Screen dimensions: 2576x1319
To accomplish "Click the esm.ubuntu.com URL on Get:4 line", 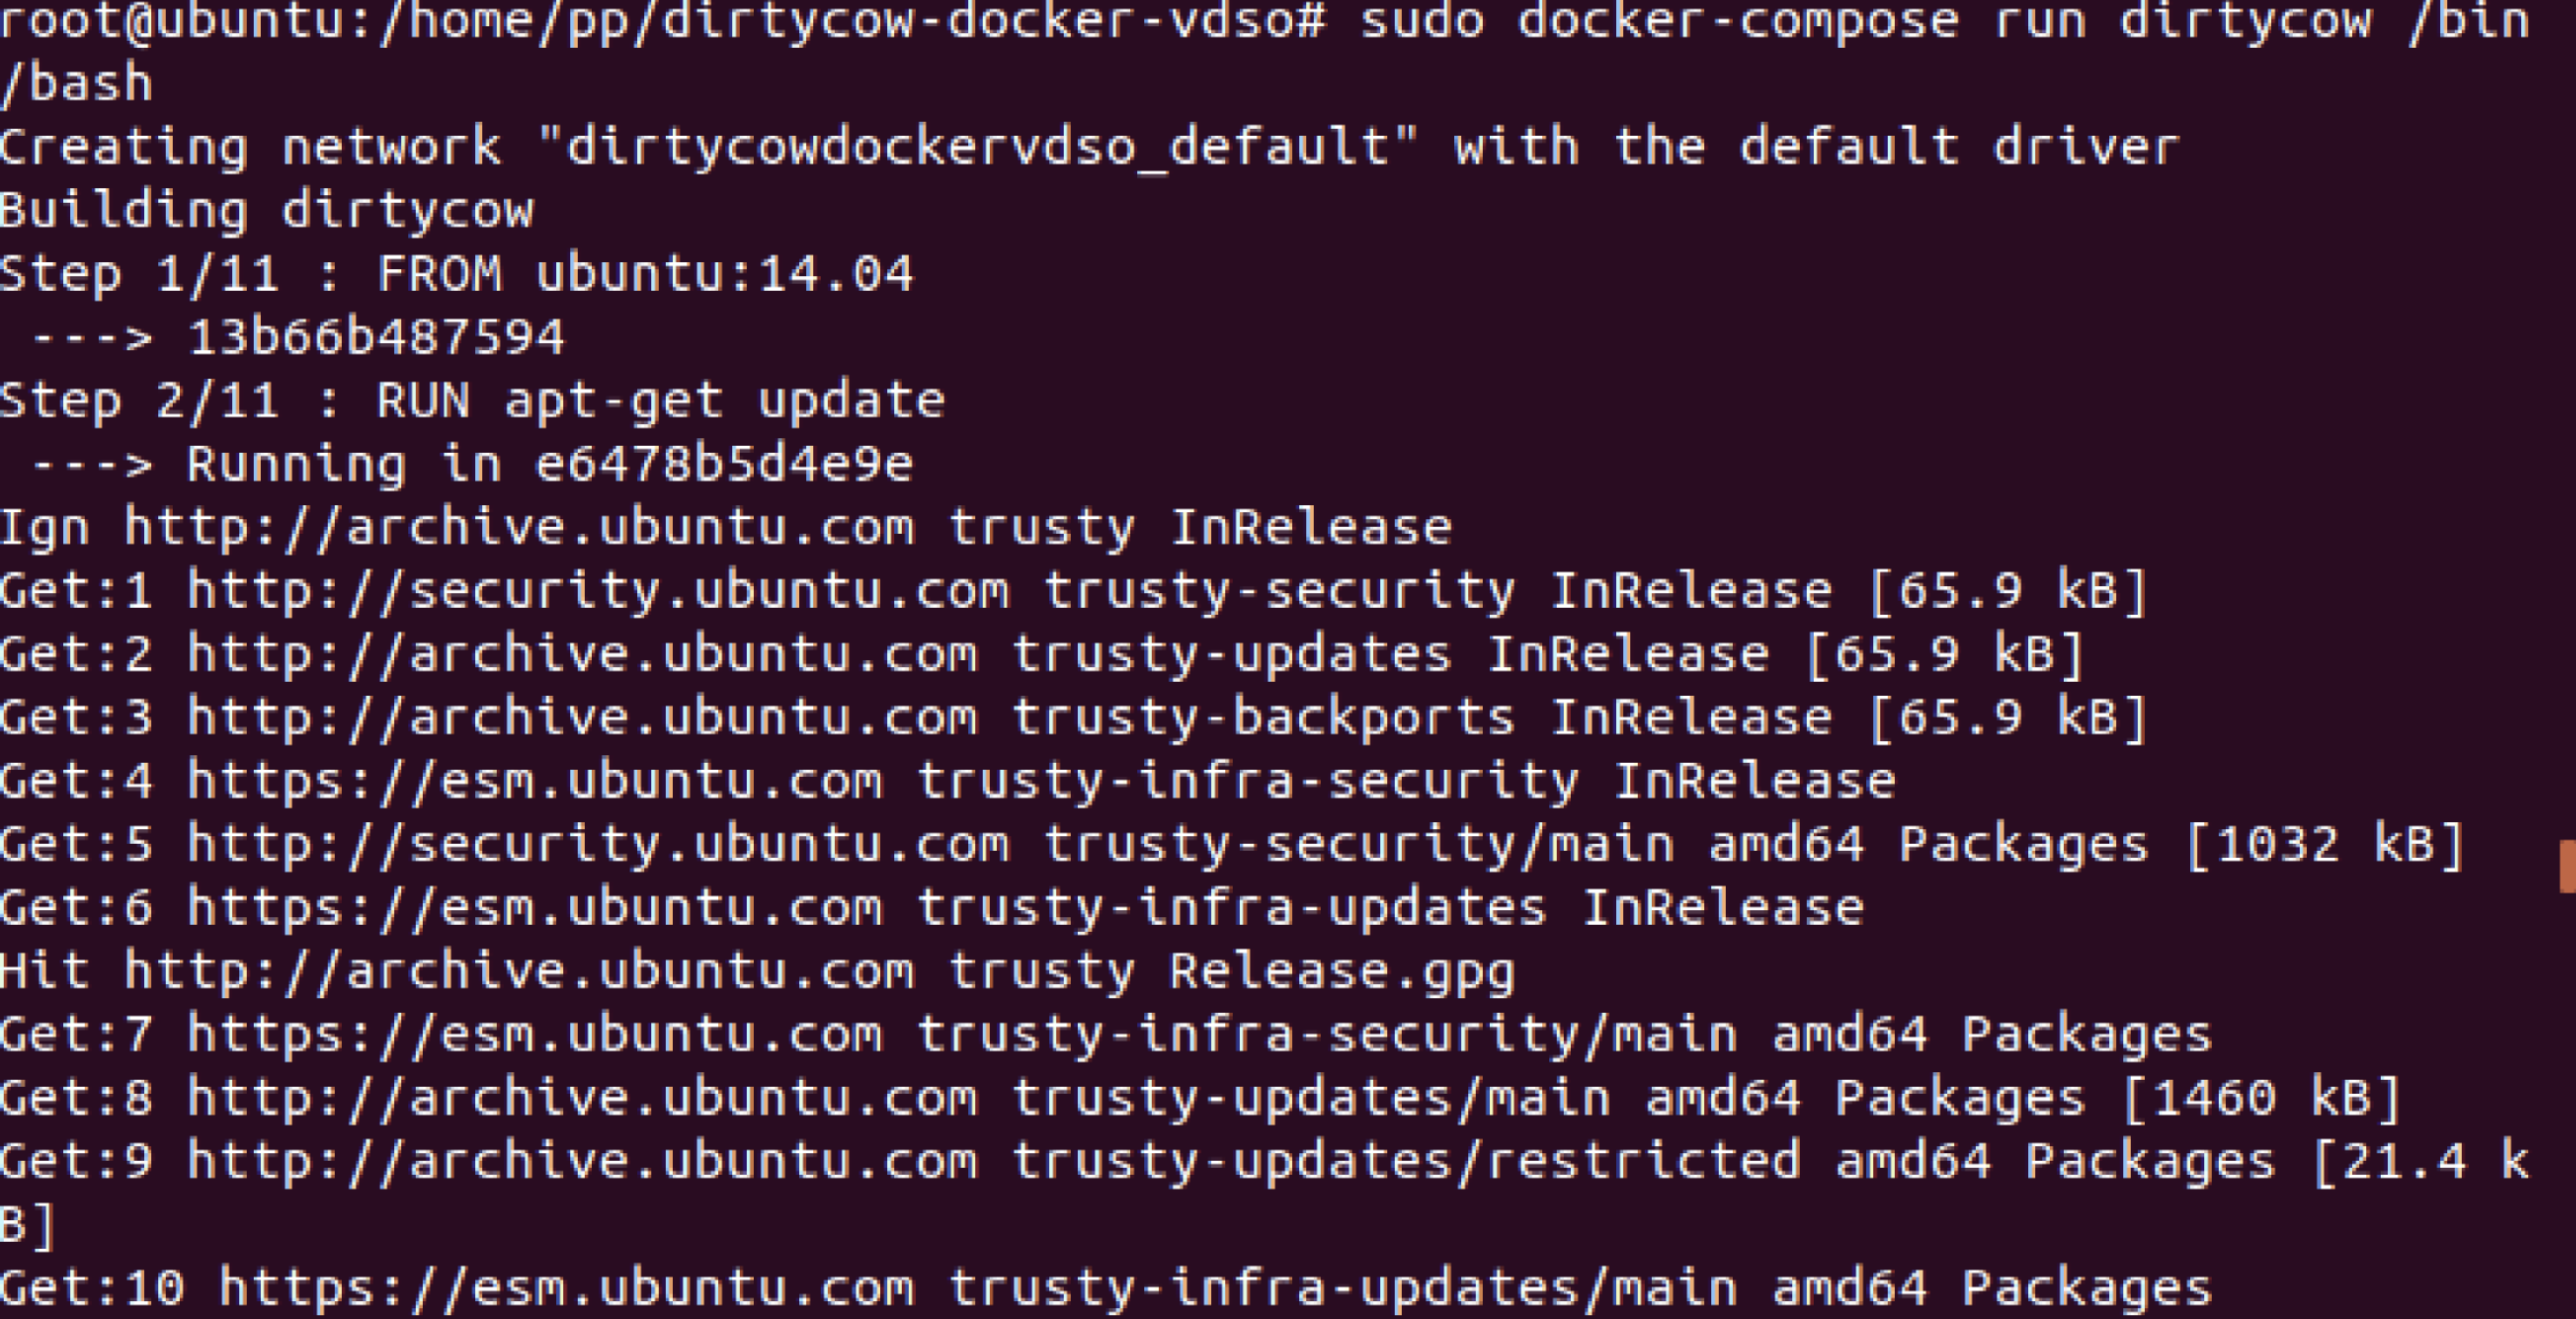I will tap(536, 782).
